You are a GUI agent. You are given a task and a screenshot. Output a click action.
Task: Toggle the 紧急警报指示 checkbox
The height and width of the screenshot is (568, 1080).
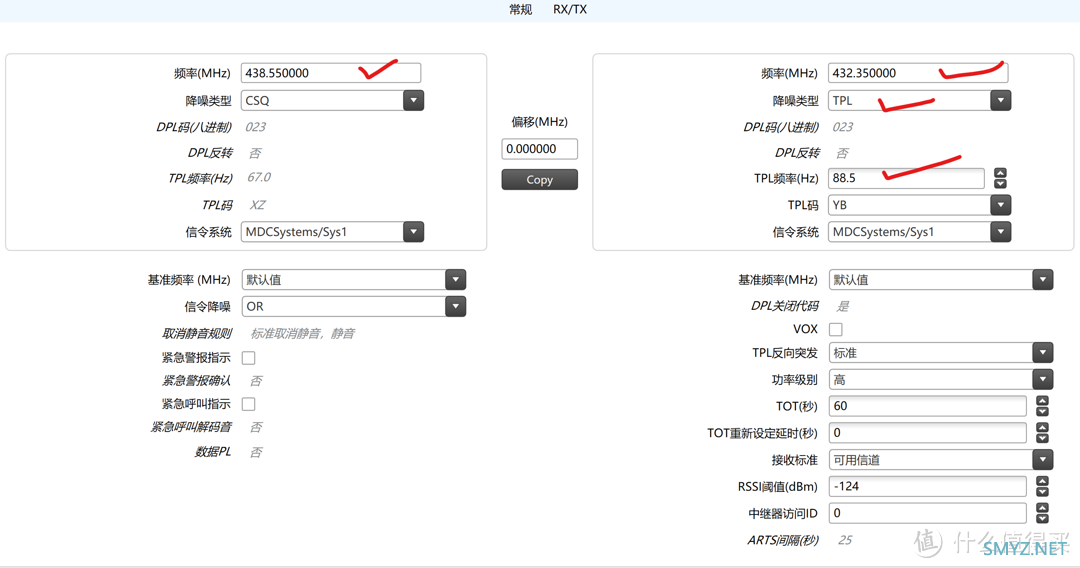(249, 358)
